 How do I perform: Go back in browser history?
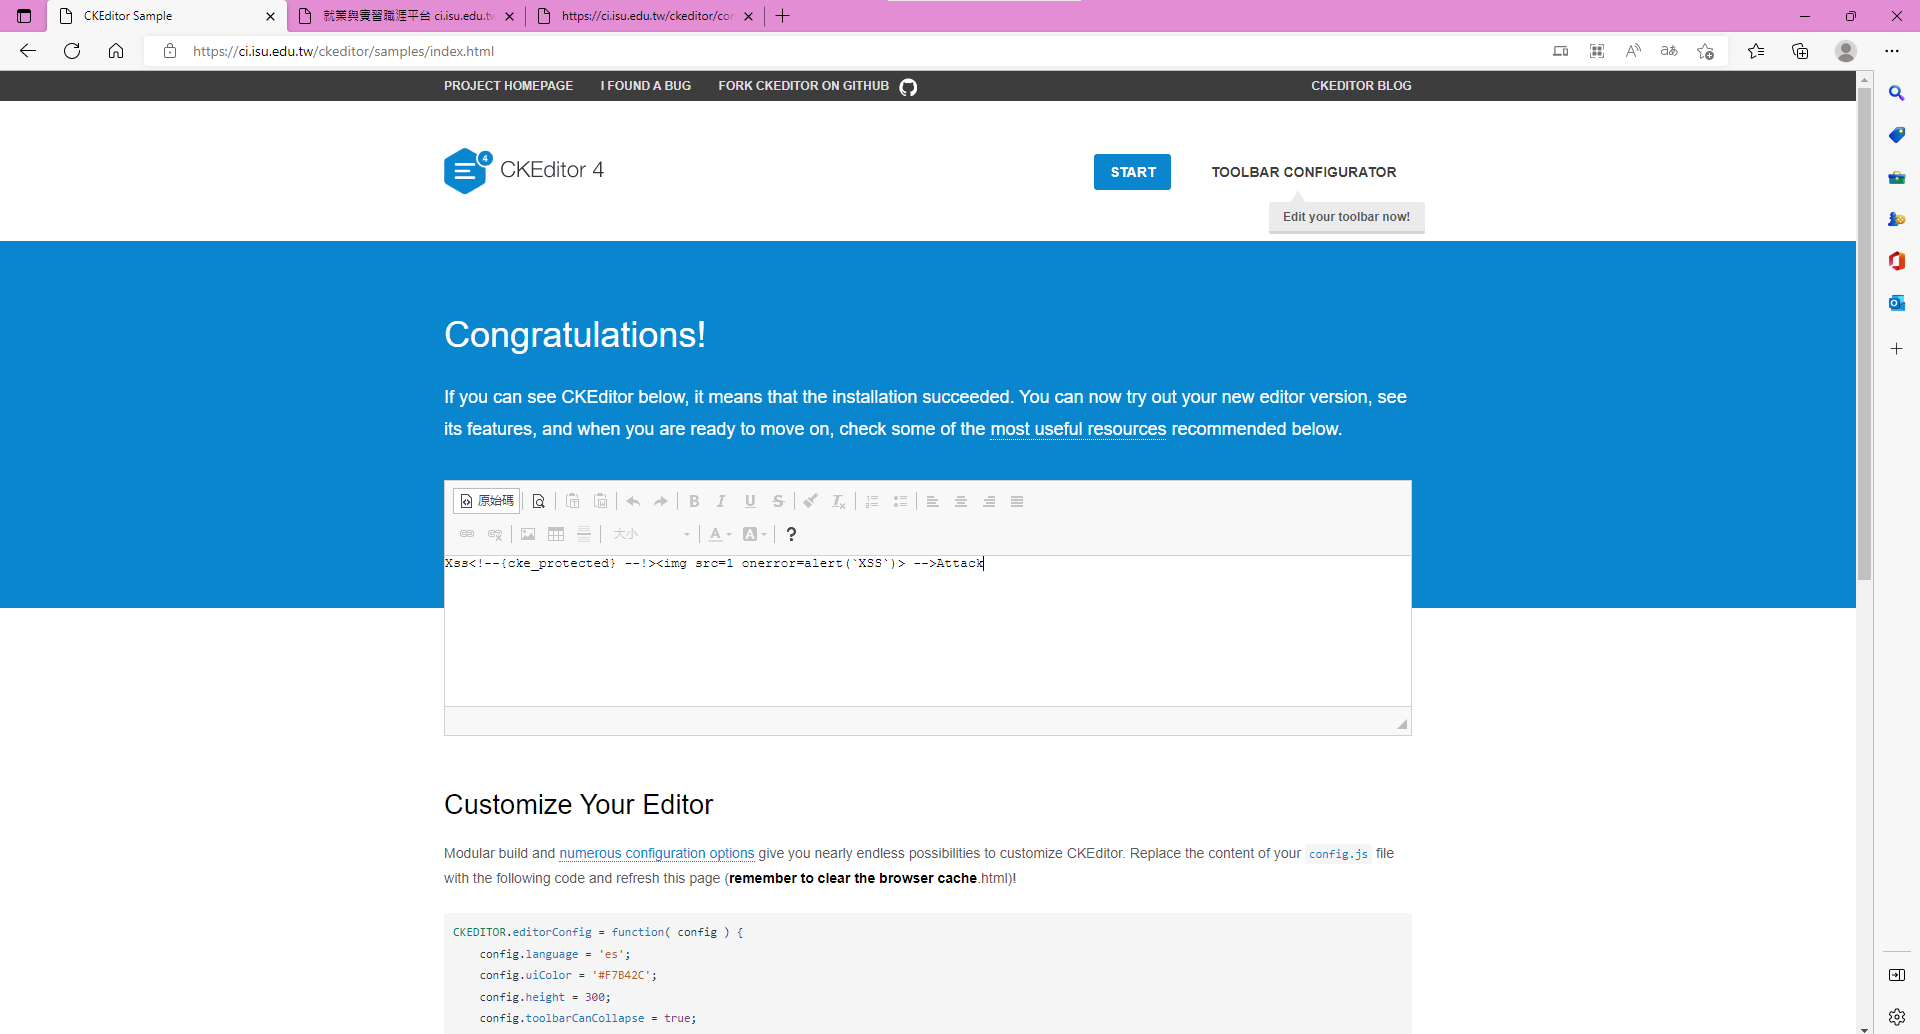28,51
